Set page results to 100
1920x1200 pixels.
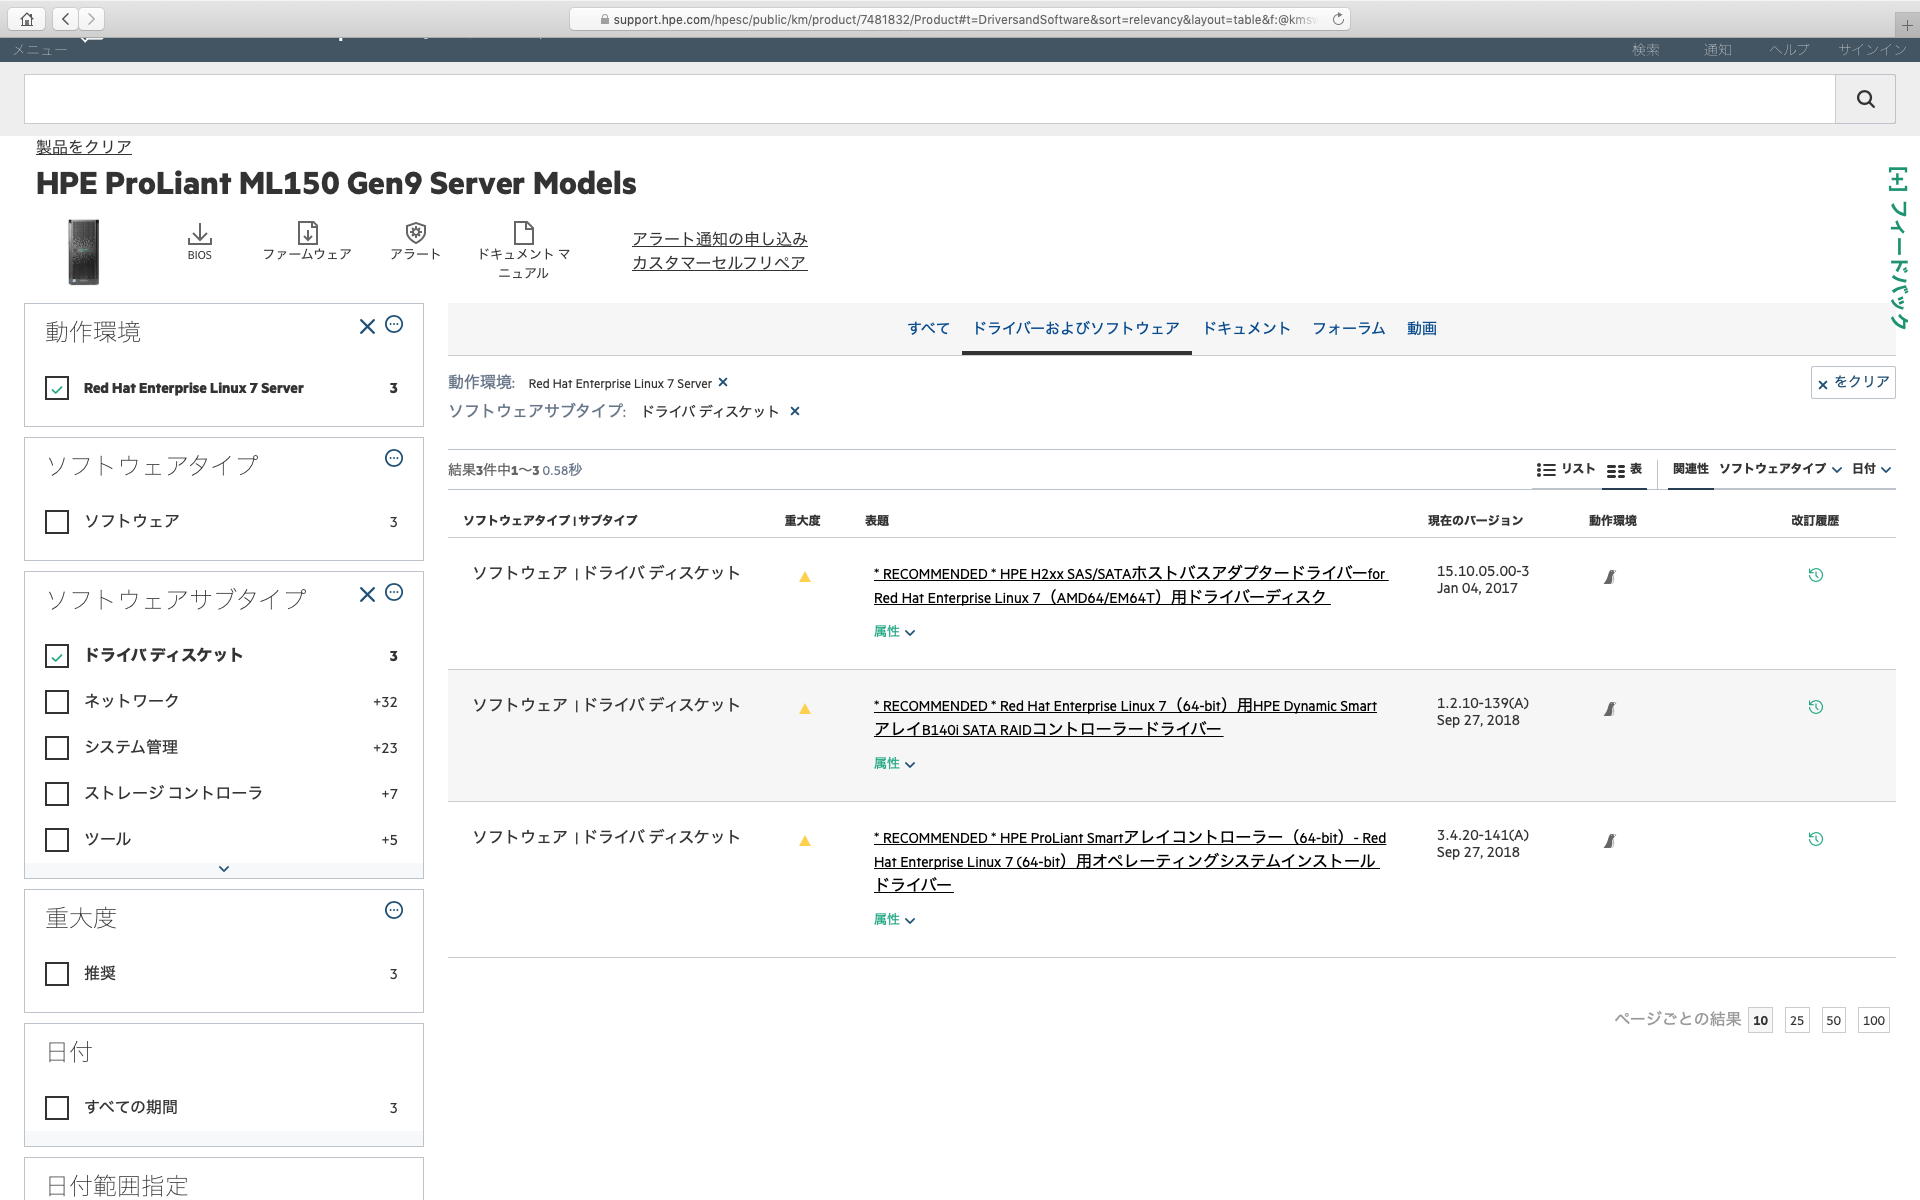pos(1873,1020)
